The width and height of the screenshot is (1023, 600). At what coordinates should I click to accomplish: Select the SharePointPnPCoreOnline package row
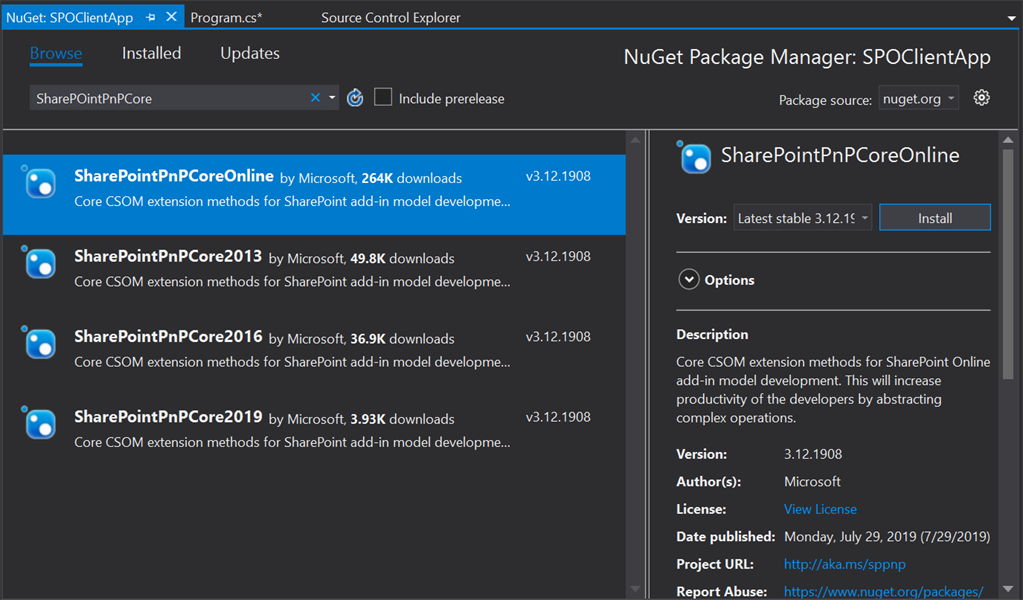pos(314,194)
